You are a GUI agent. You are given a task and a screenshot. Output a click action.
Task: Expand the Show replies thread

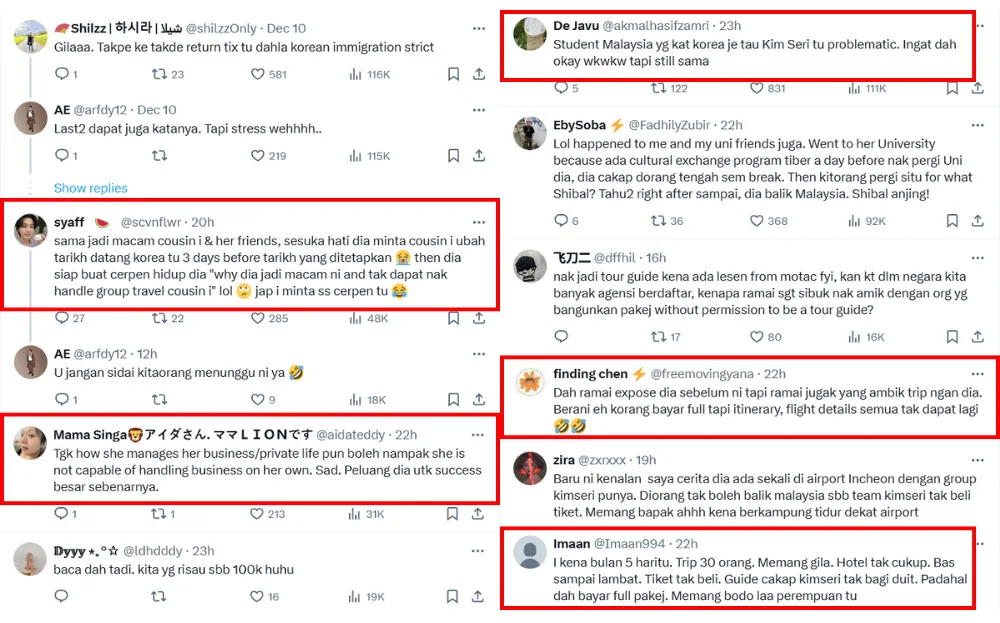90,188
